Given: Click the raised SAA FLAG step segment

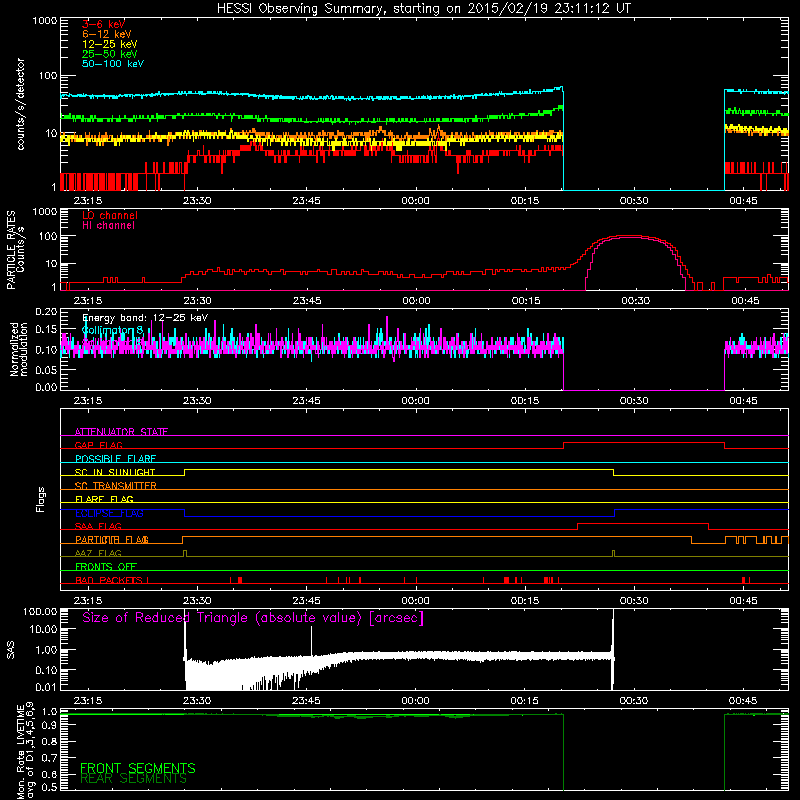Looking at the screenshot, I should pyautogui.click(x=643, y=523).
